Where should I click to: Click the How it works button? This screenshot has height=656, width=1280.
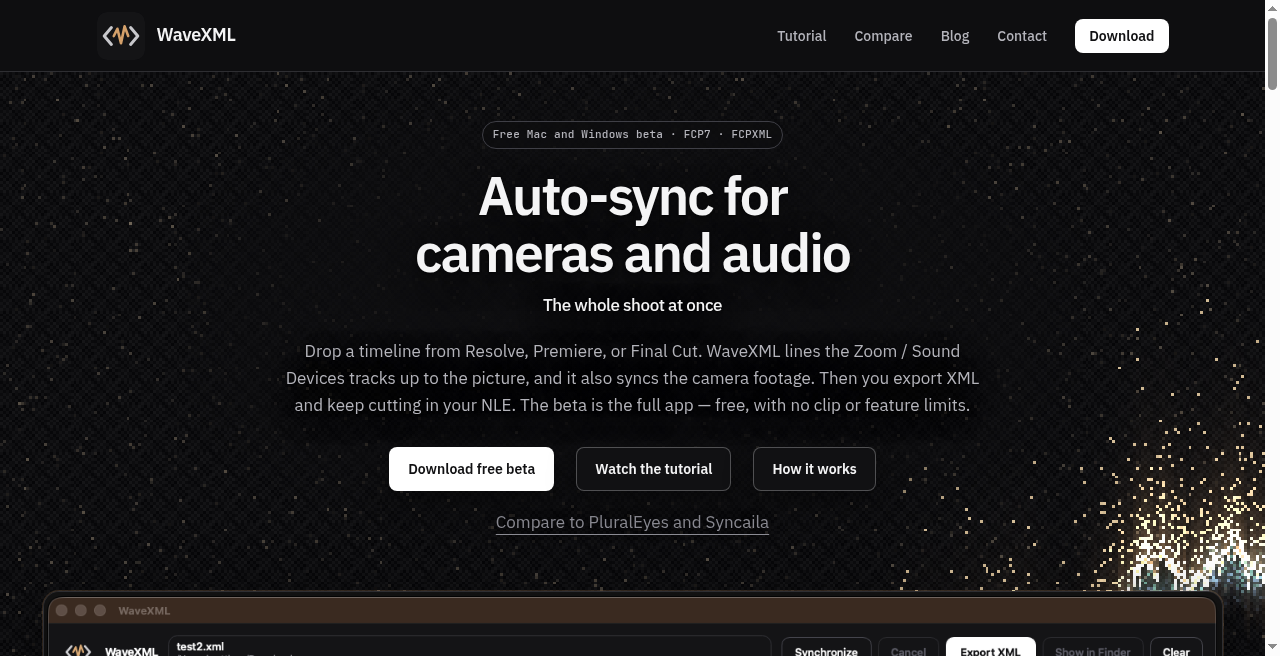[814, 469]
